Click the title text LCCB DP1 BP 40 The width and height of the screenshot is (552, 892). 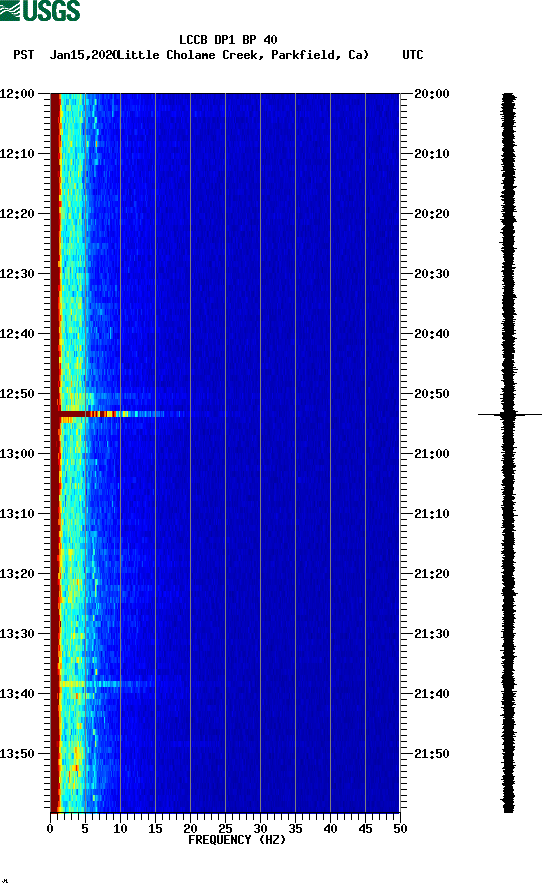point(228,40)
